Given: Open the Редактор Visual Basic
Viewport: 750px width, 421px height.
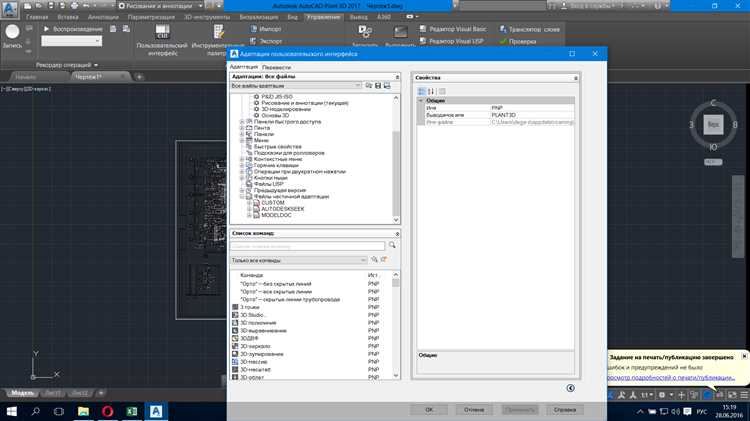Looking at the screenshot, I should point(453,29).
